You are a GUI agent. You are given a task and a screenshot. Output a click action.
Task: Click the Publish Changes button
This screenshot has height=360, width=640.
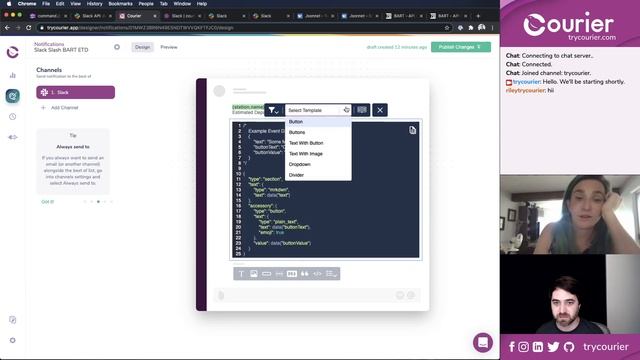460,47
